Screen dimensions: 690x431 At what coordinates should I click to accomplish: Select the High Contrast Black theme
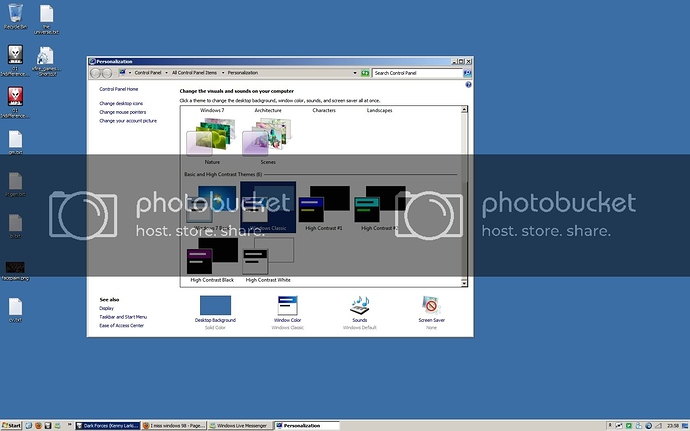click(212, 260)
